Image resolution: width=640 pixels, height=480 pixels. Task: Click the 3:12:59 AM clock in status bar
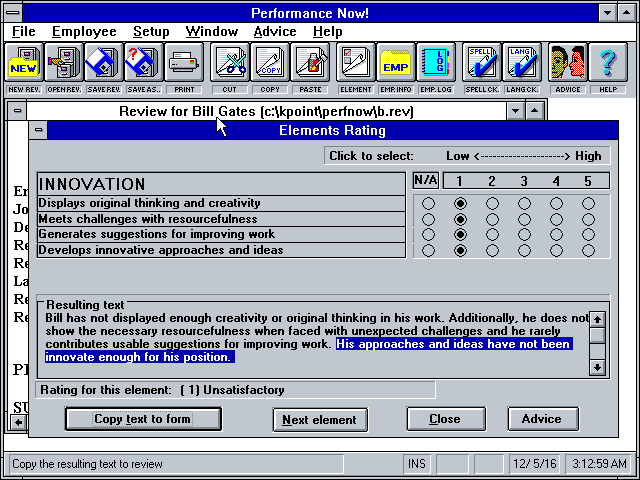point(599,464)
